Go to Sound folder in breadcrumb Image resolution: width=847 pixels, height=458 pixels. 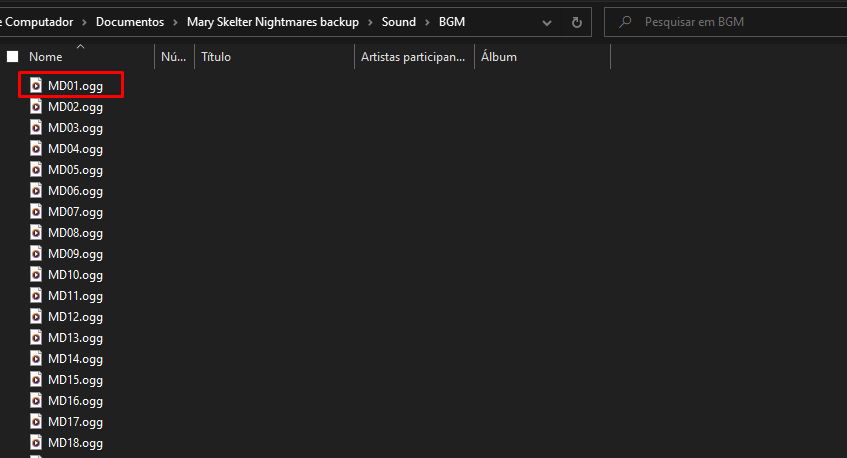pyautogui.click(x=397, y=22)
